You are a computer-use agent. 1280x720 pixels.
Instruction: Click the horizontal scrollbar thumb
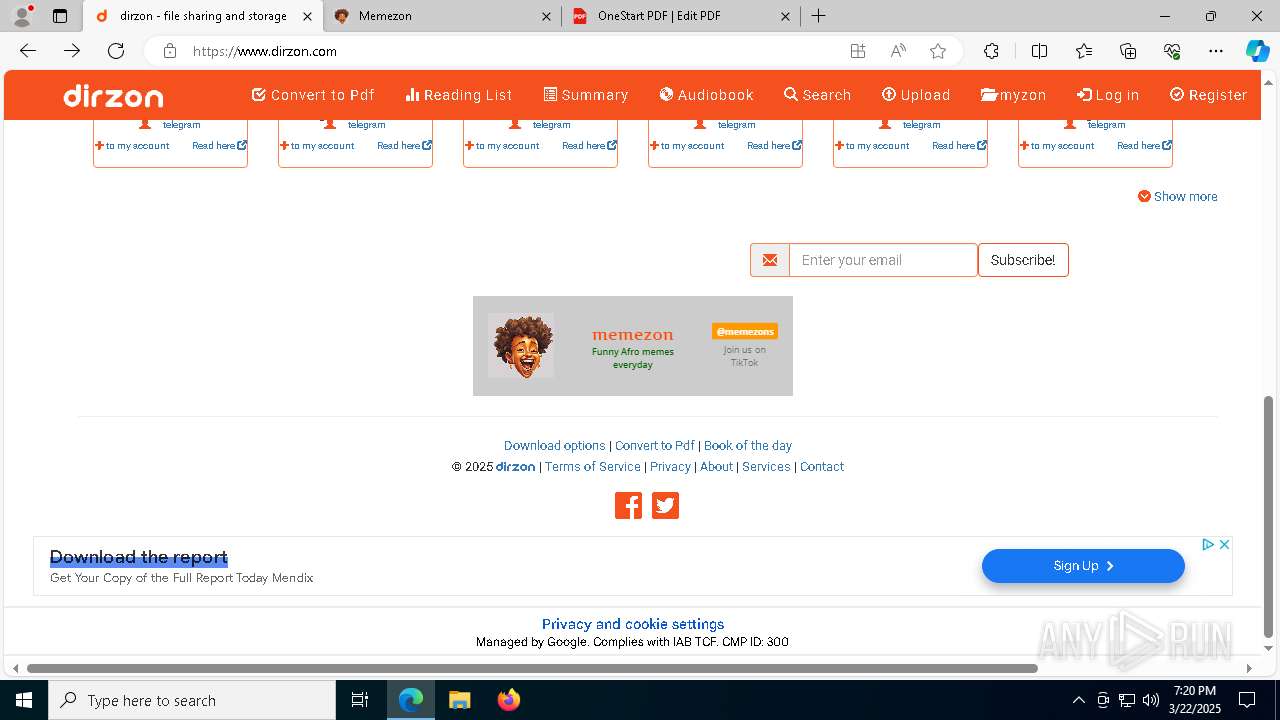click(x=532, y=668)
